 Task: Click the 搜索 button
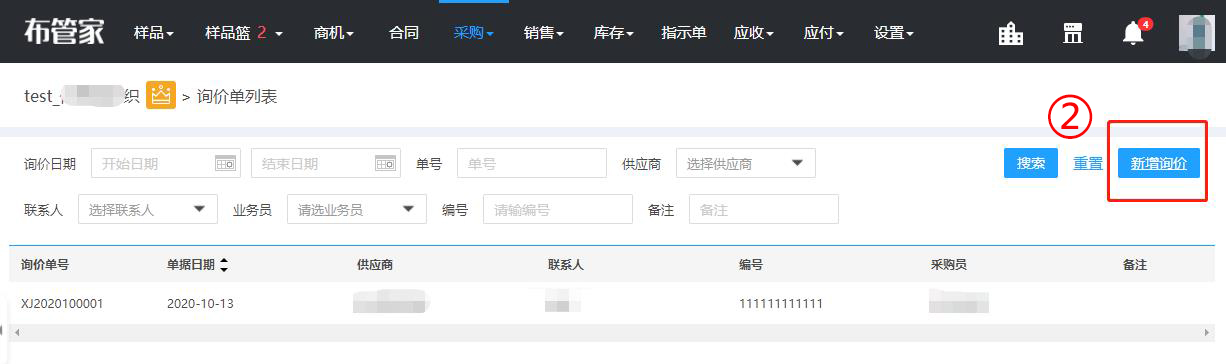click(1031, 163)
